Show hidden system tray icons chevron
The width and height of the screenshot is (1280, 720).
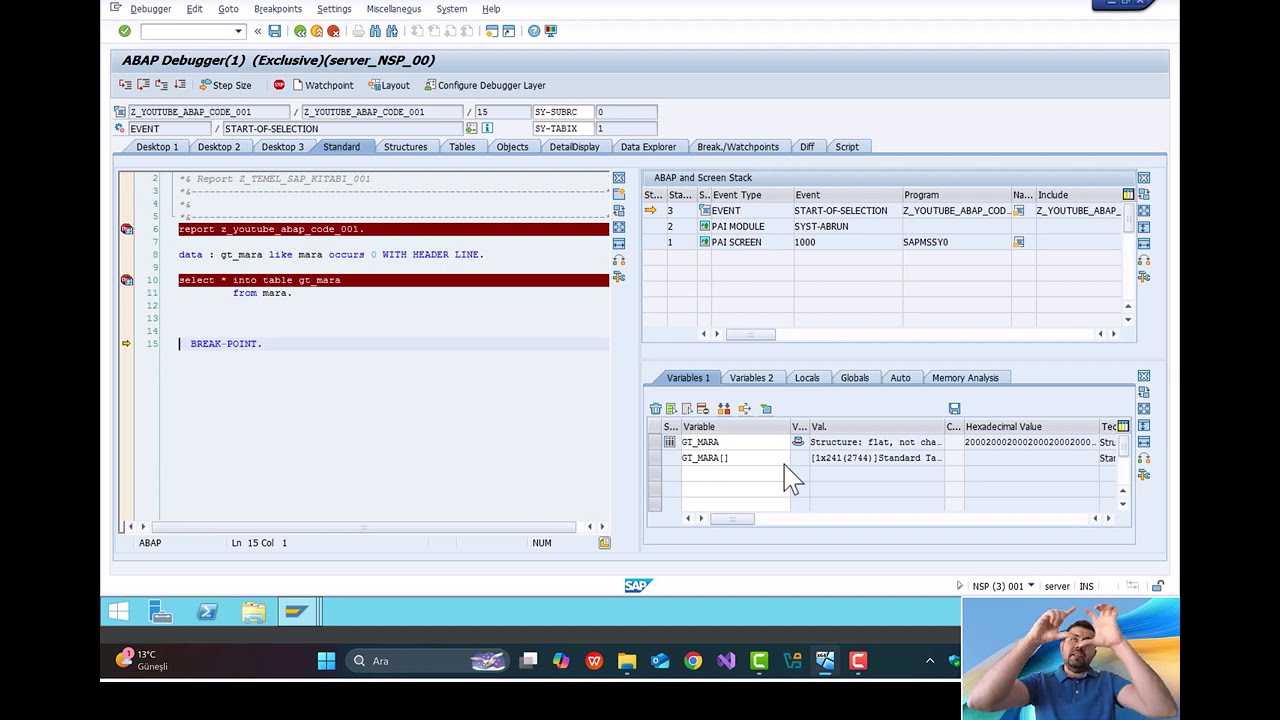pyautogui.click(x=929, y=661)
